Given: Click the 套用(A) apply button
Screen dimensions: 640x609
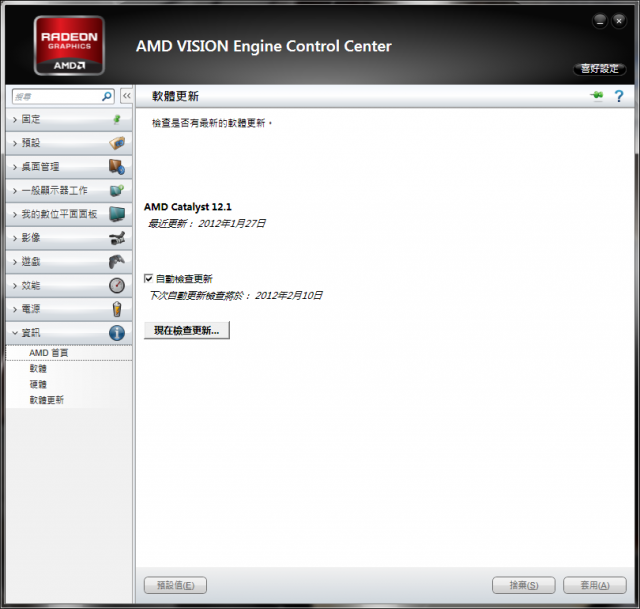Looking at the screenshot, I should pos(595,585).
